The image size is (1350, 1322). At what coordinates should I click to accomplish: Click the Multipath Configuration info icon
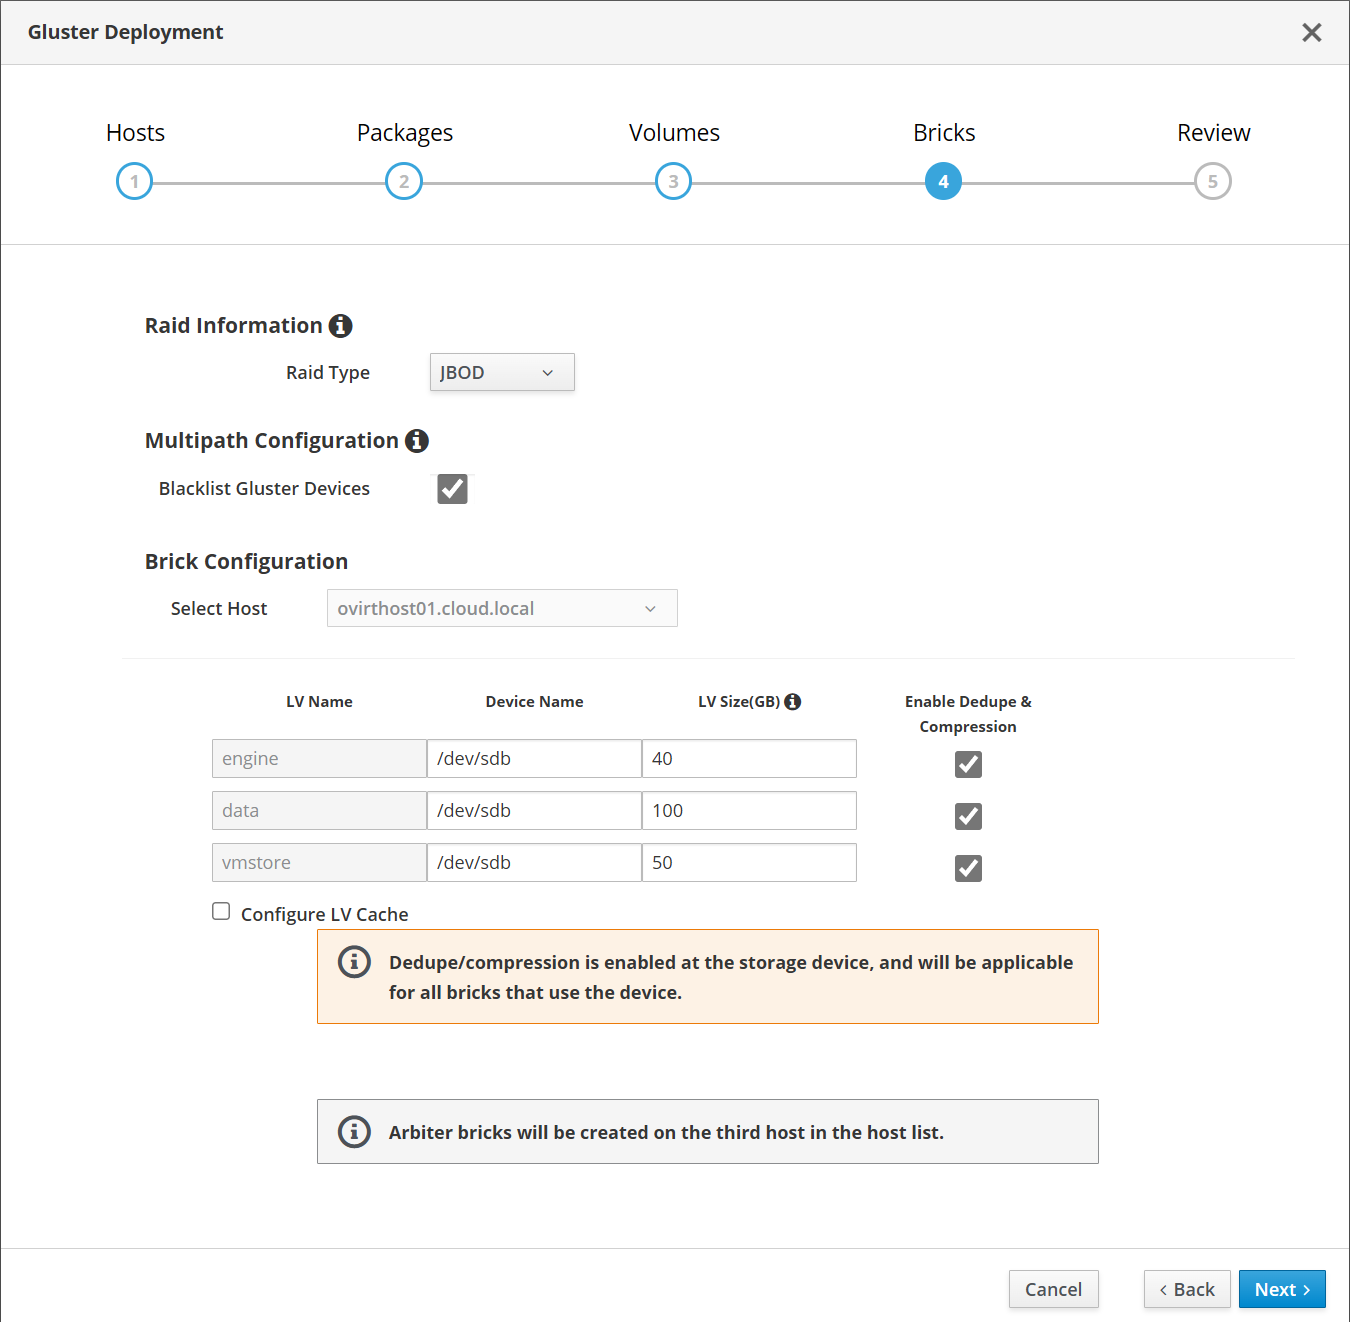point(417,441)
